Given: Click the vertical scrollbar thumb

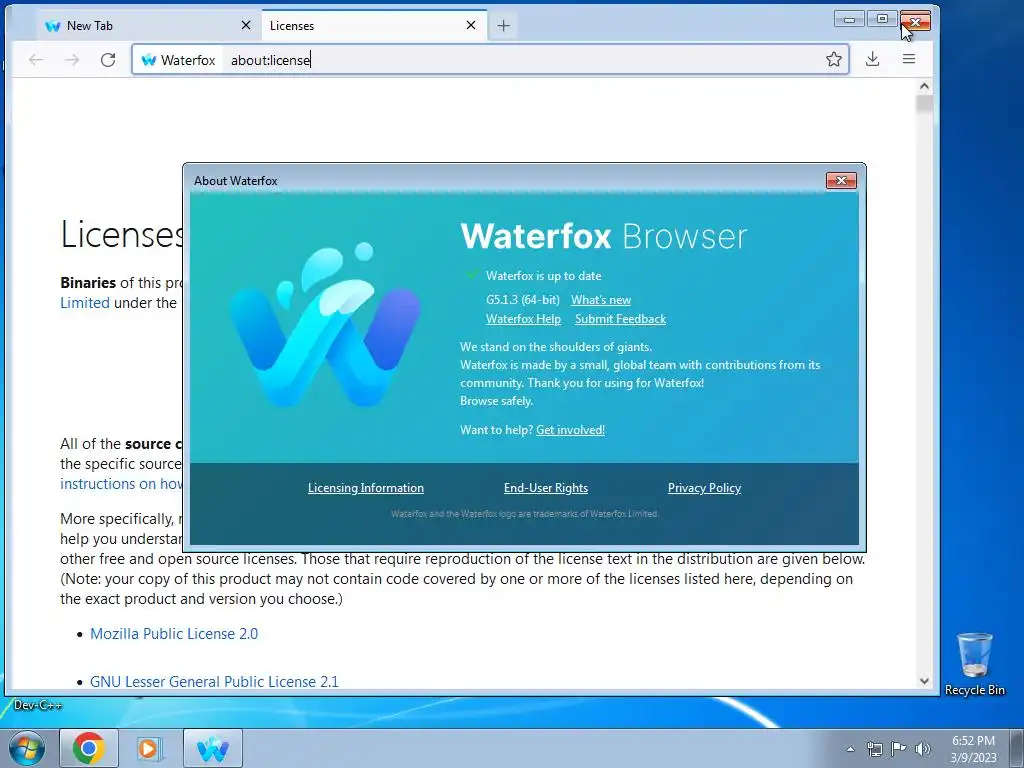Looking at the screenshot, I should 924,103.
